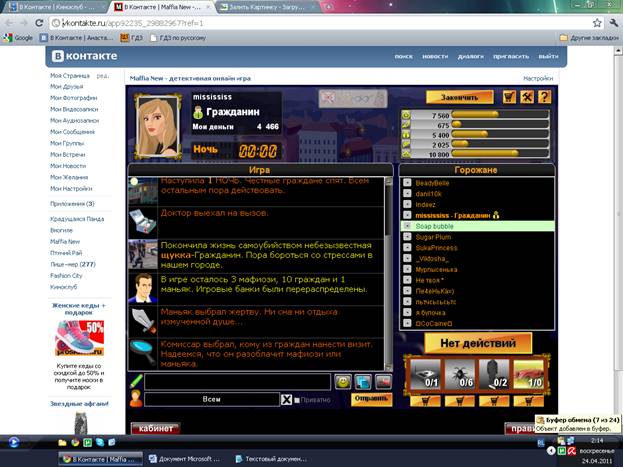Switch to Текстовый документ taskbar window

[271, 459]
